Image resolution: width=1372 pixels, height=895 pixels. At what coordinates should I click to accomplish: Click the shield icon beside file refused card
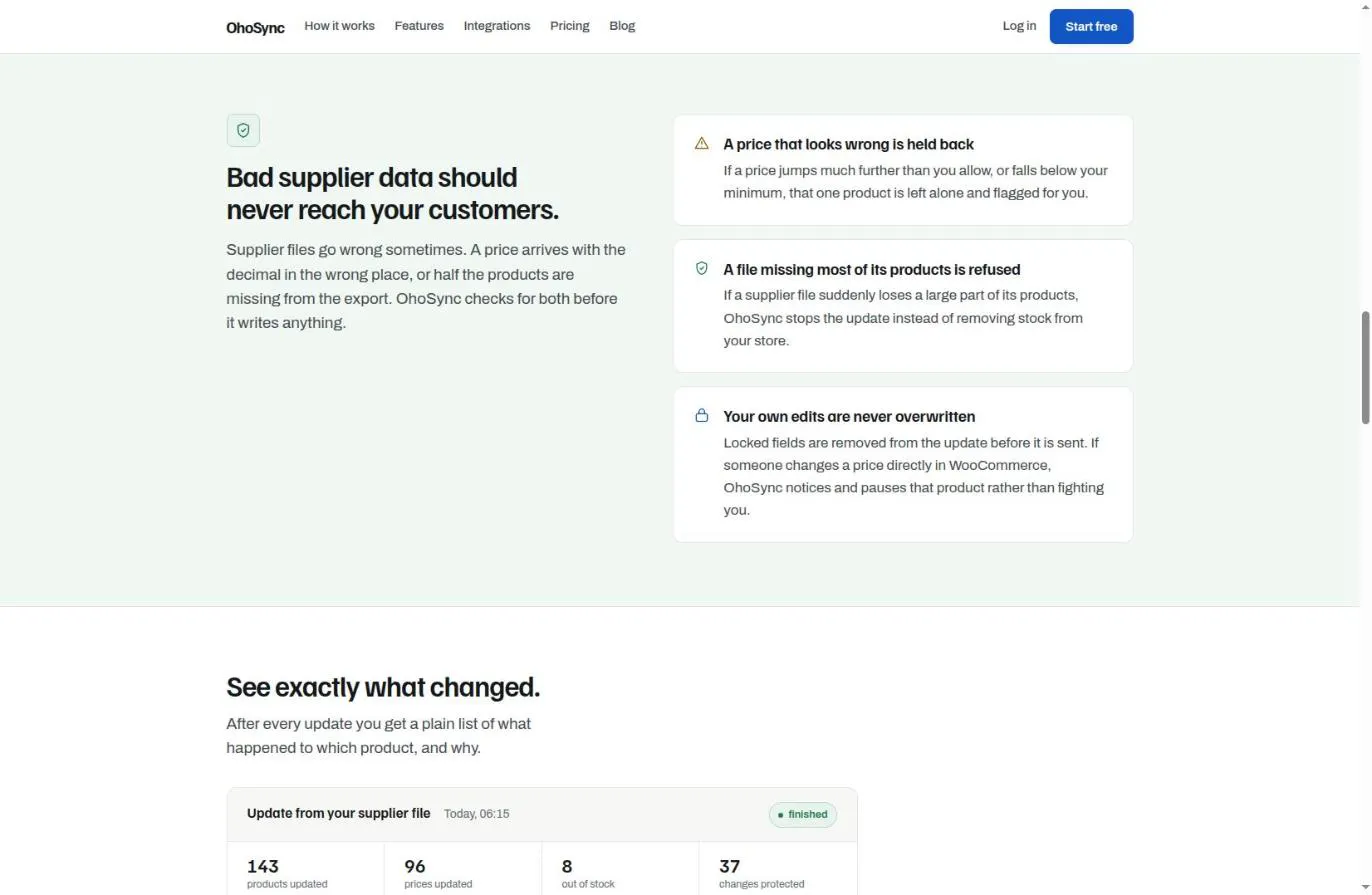click(702, 268)
